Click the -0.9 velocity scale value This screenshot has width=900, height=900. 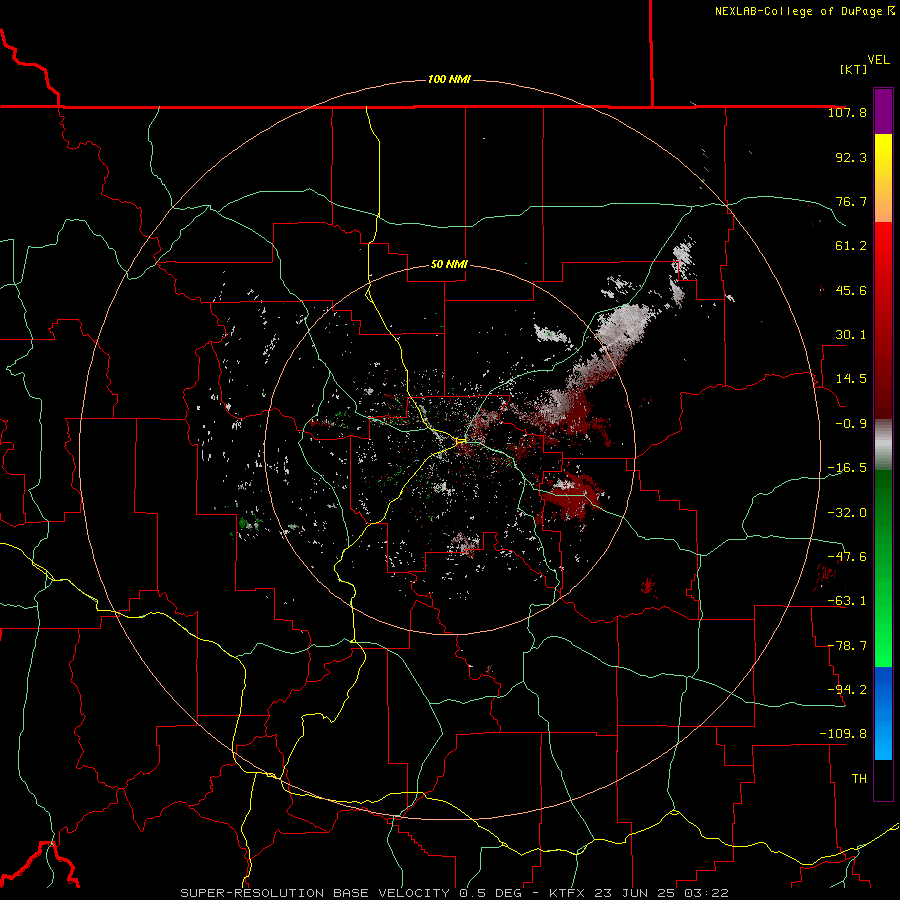(851, 424)
